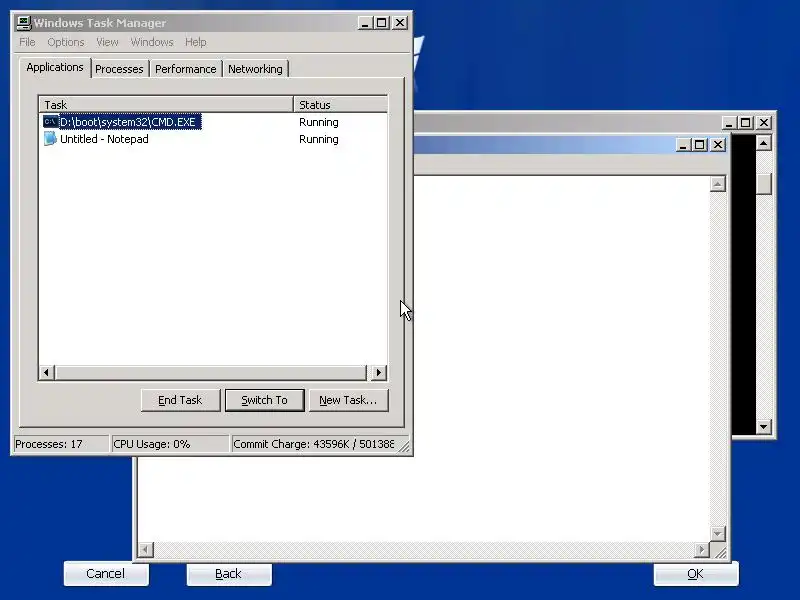Click Notepad horizontal scrollbar left arrow
The height and width of the screenshot is (600, 800).
(145, 550)
